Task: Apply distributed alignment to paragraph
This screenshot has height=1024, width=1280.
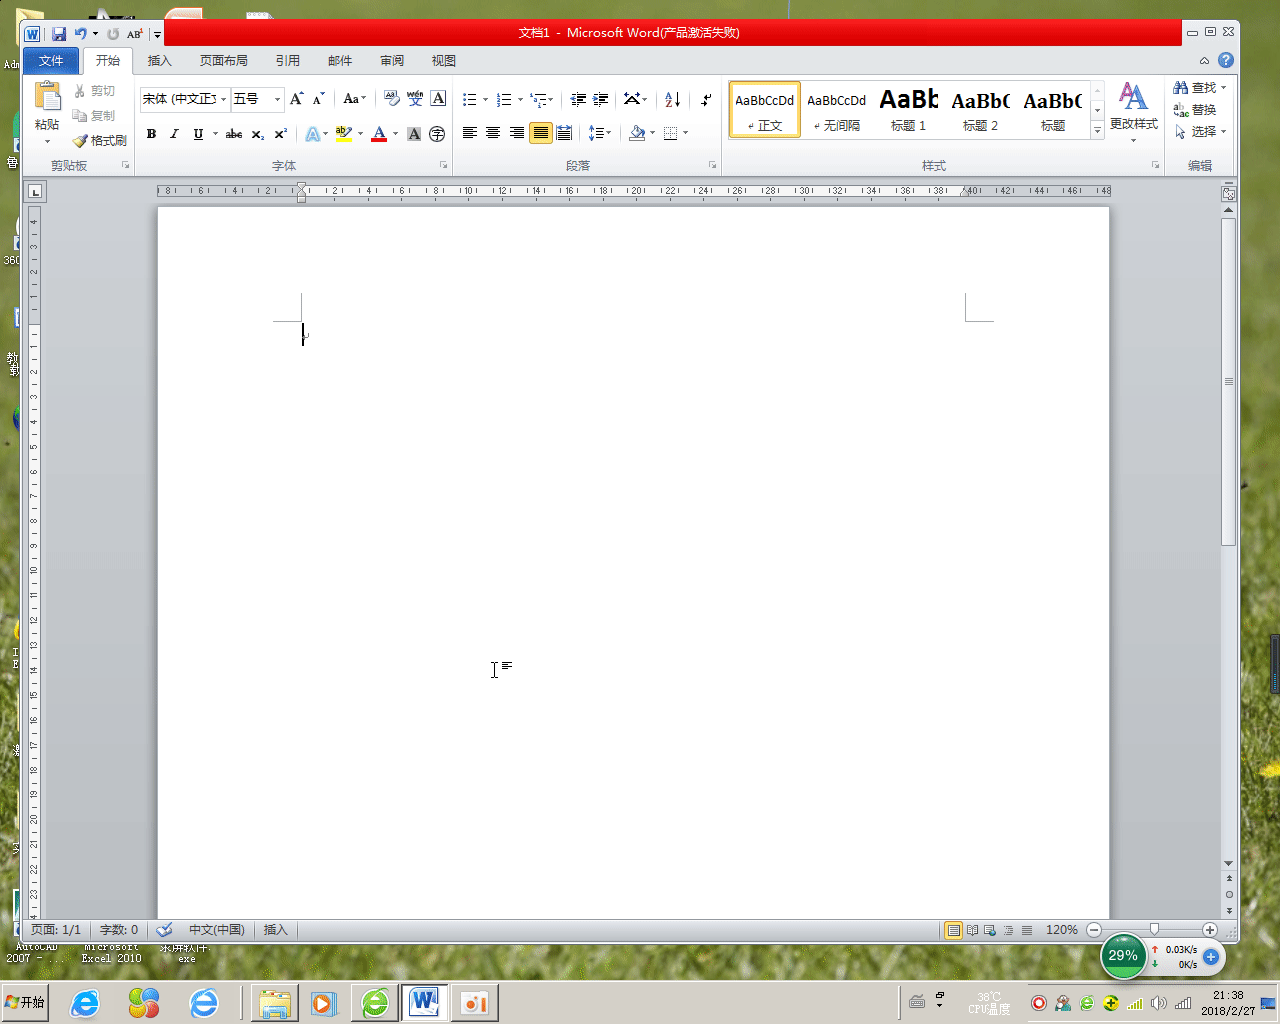Action: pyautogui.click(x=565, y=133)
